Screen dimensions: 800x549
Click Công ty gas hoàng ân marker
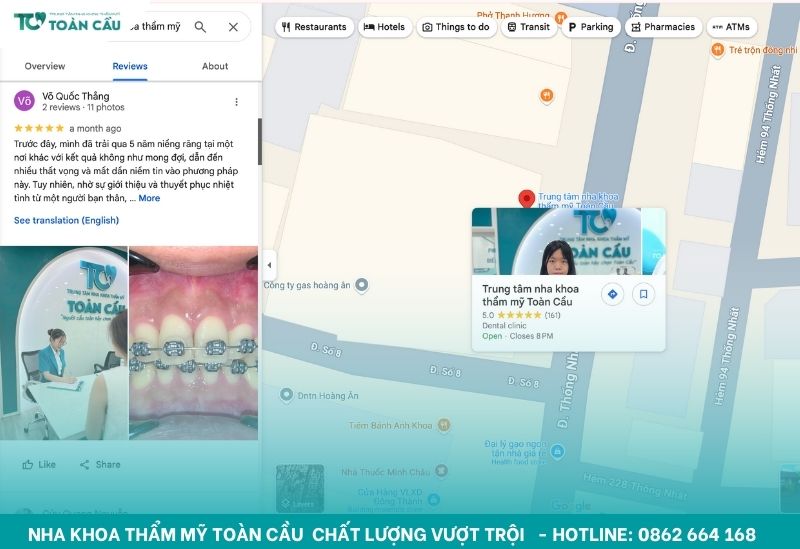(x=362, y=285)
